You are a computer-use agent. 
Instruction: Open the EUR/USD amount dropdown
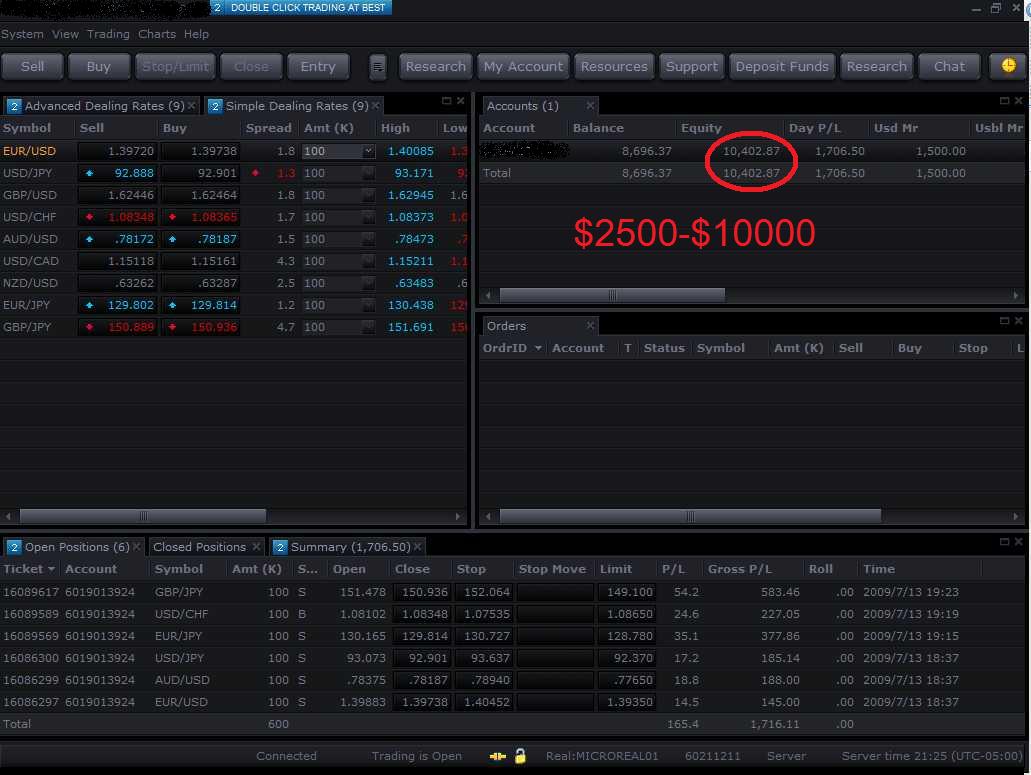pyautogui.click(x=368, y=151)
